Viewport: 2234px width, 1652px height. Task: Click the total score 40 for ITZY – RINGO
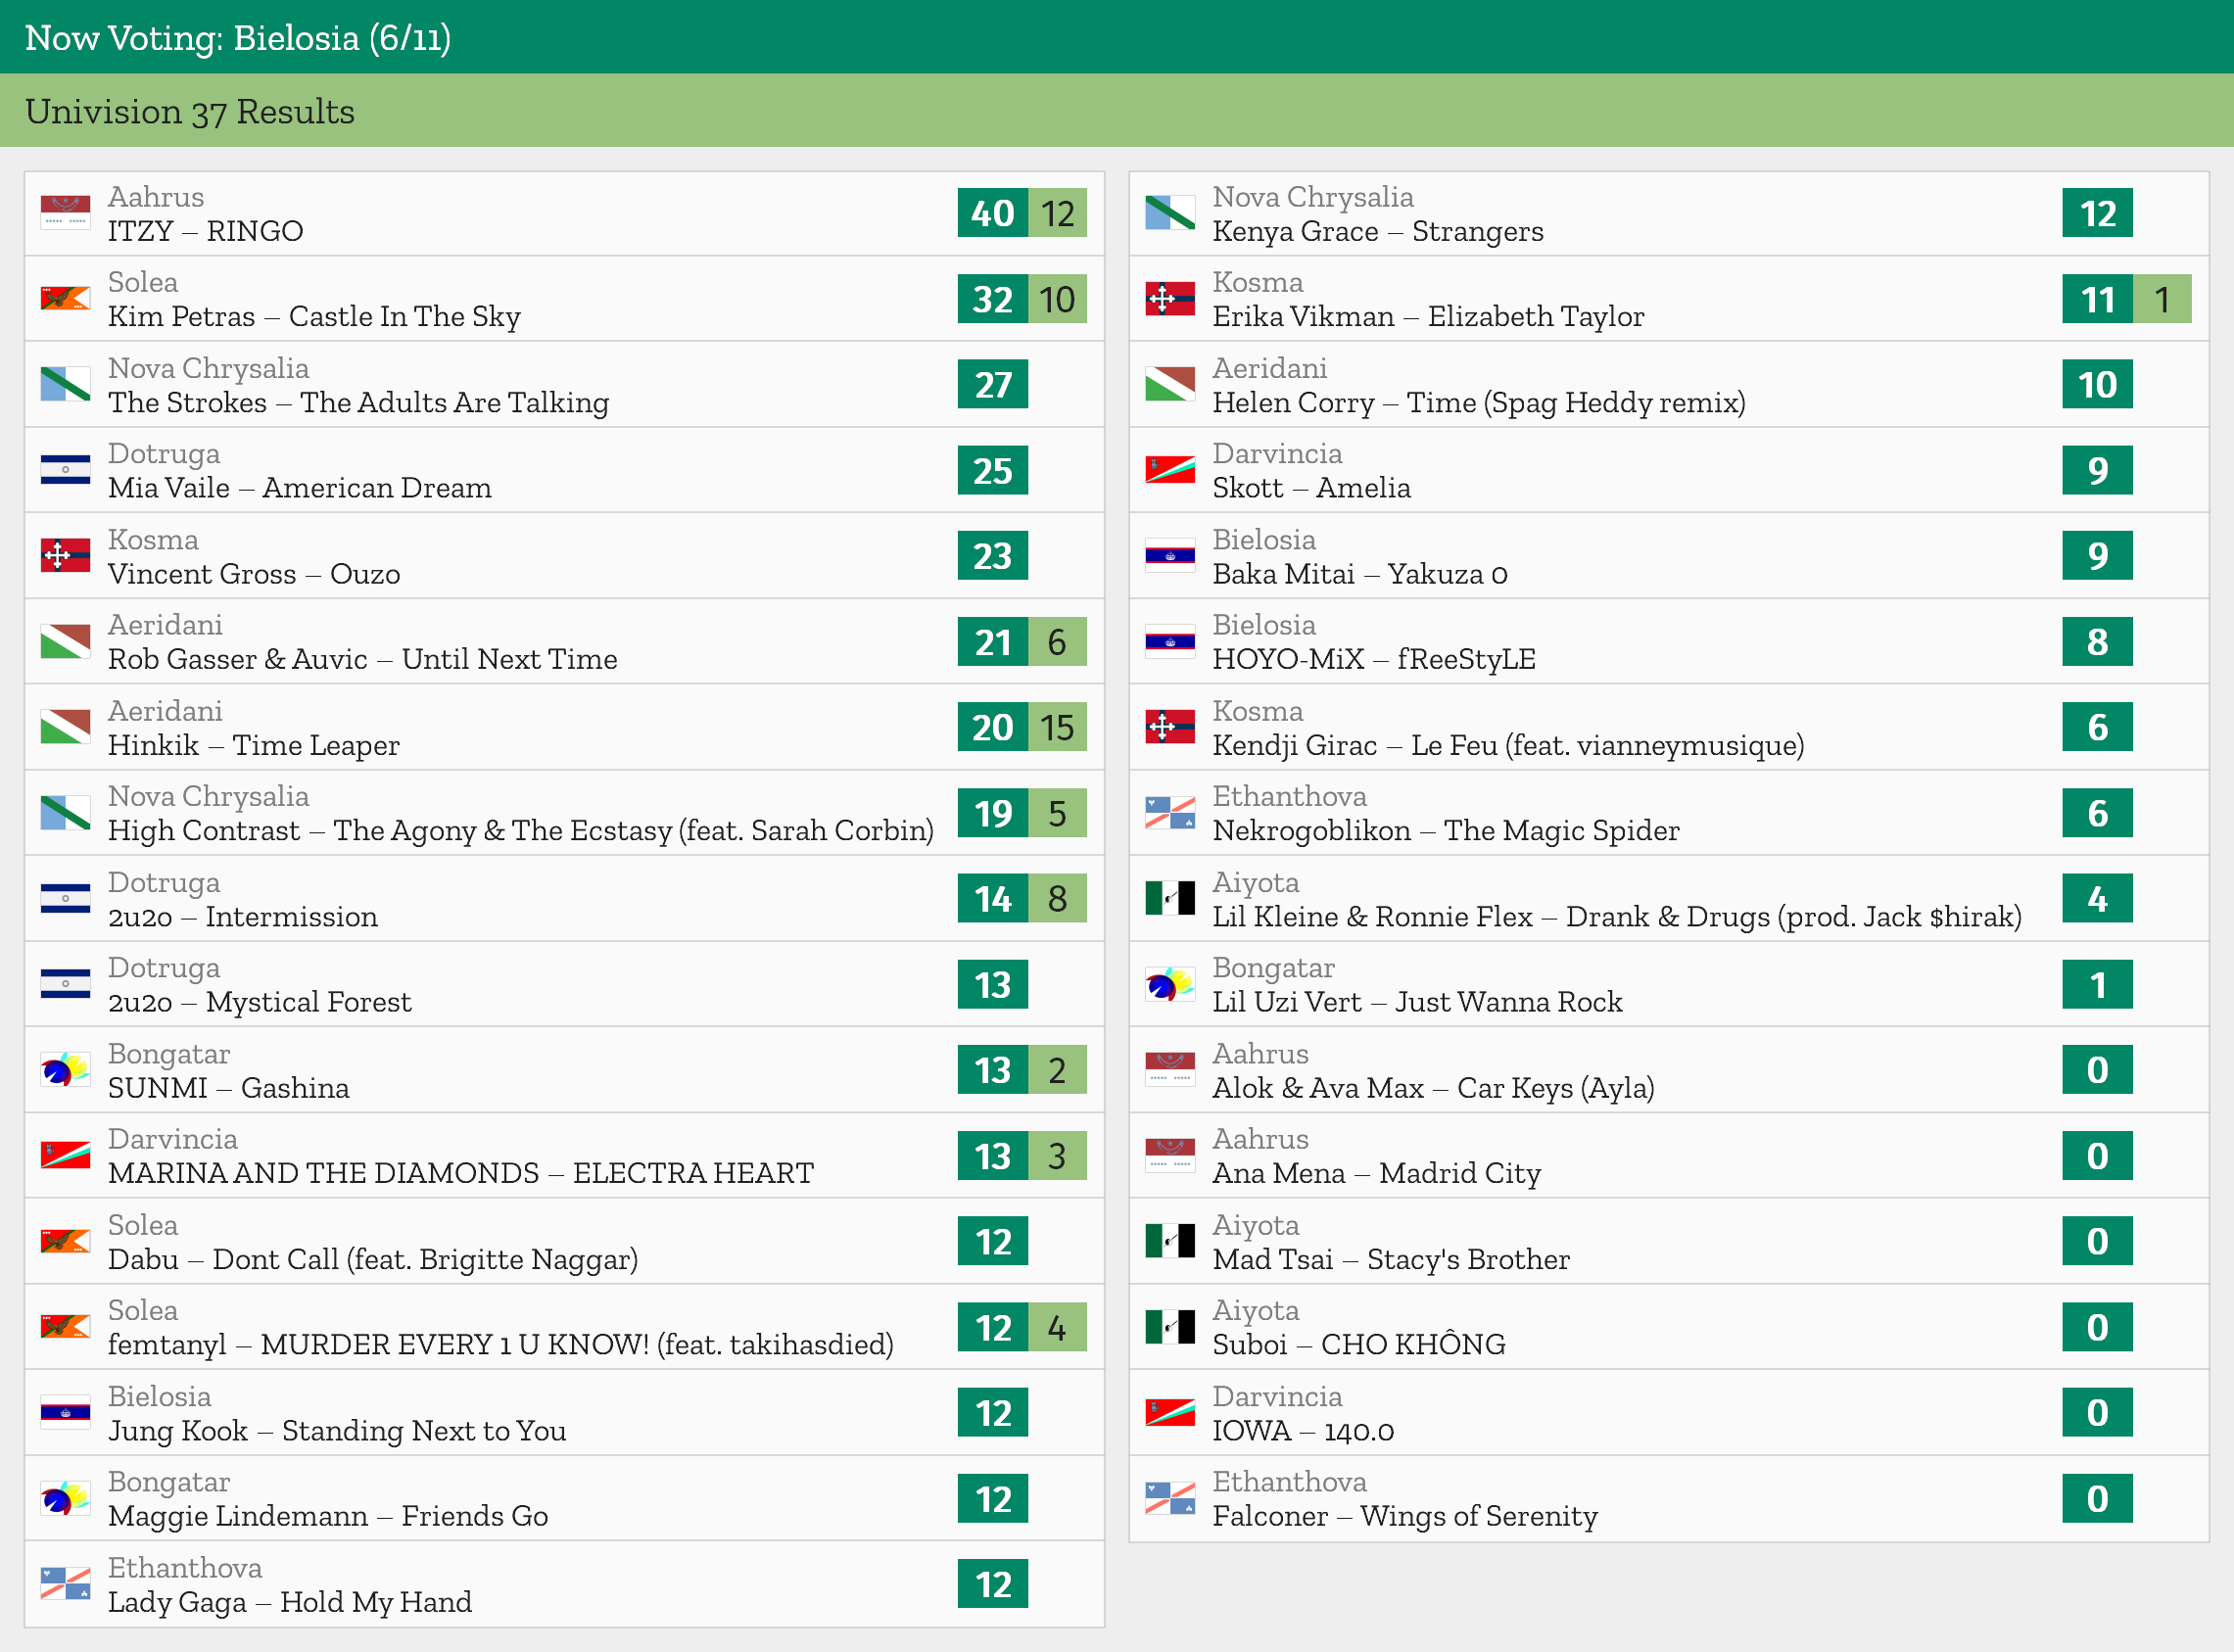point(993,213)
